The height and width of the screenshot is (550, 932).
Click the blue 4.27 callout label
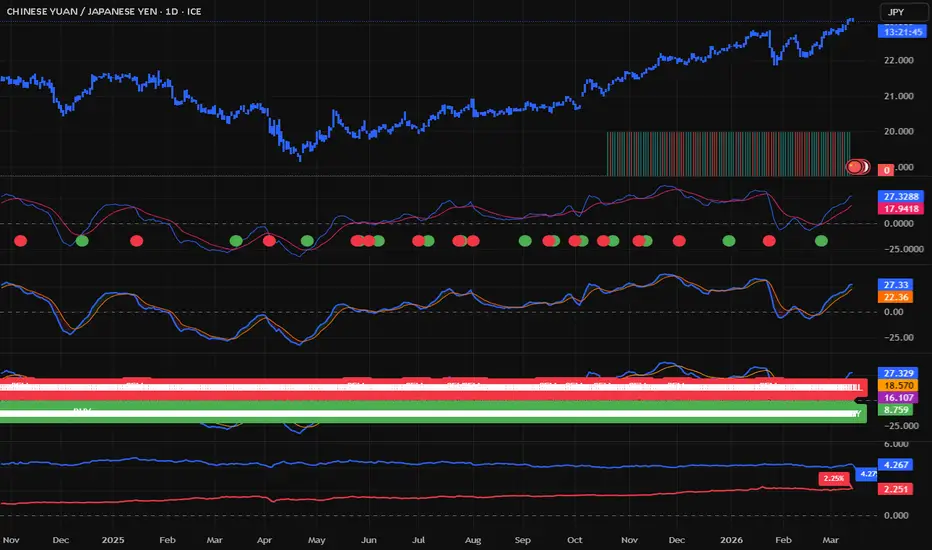pyautogui.click(x=867, y=474)
